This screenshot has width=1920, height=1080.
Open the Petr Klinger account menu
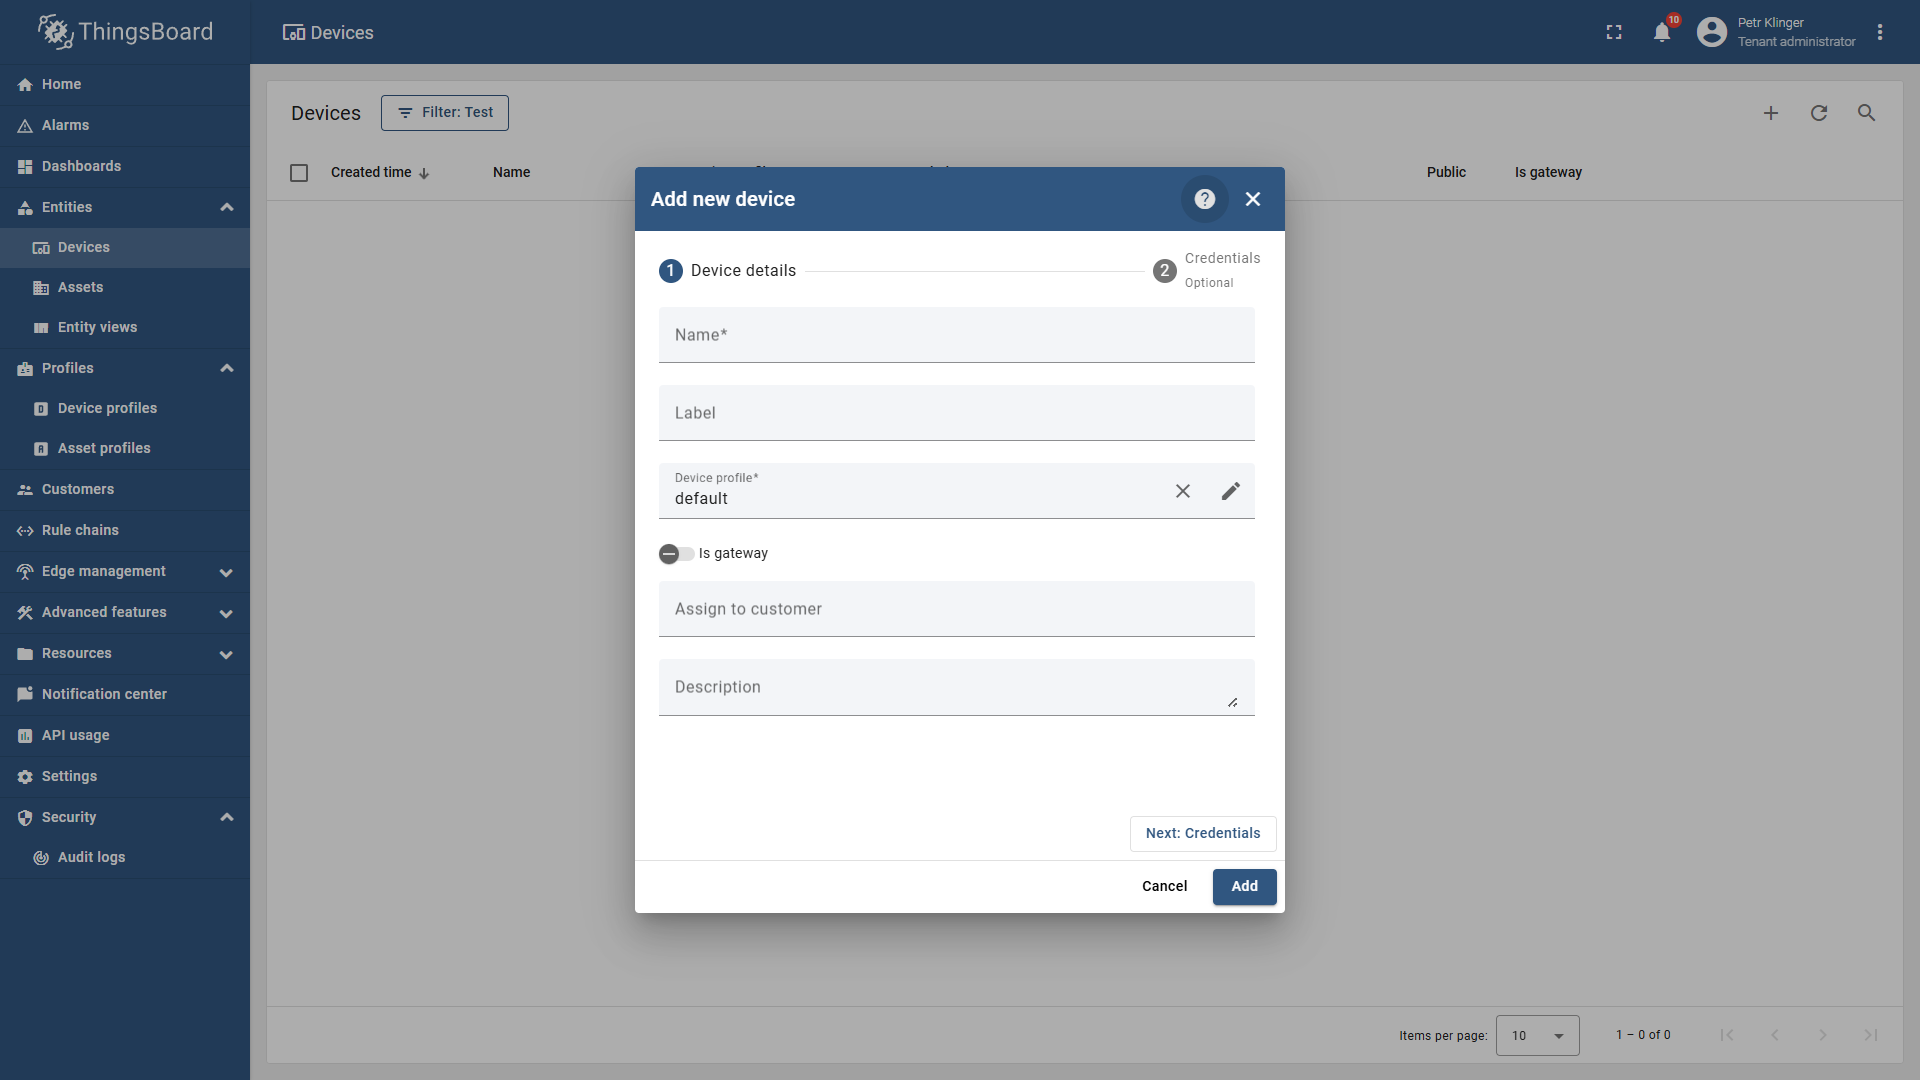click(1775, 31)
